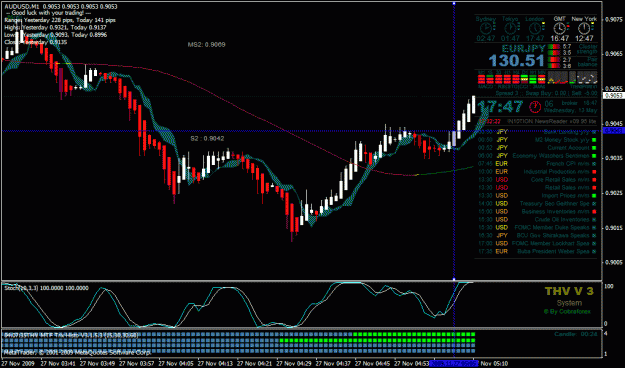Image resolution: width=625 pixels, height=368 pixels.
Task: Click the large 17:47 clock readout
Action: click(500, 107)
